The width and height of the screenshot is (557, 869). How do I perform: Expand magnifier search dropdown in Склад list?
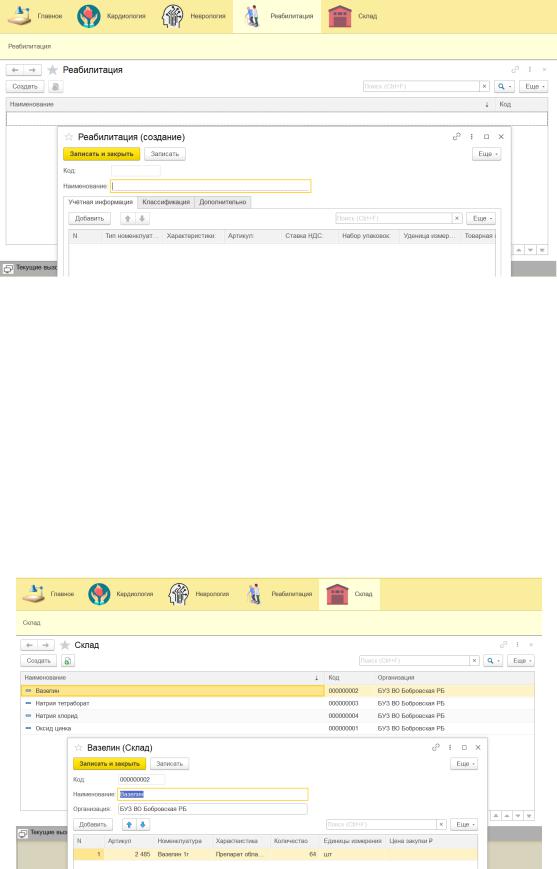tap(493, 661)
